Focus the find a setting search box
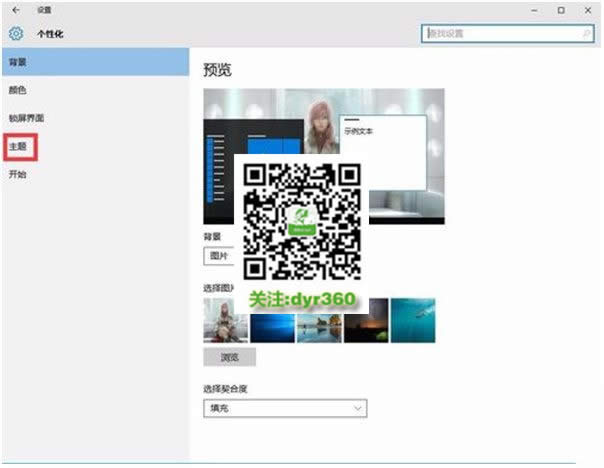 [508, 34]
